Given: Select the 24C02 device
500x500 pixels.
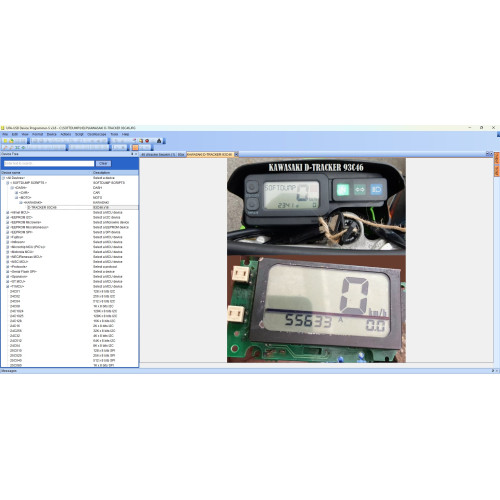Looking at the screenshot, I should pyautogui.click(x=15, y=296).
